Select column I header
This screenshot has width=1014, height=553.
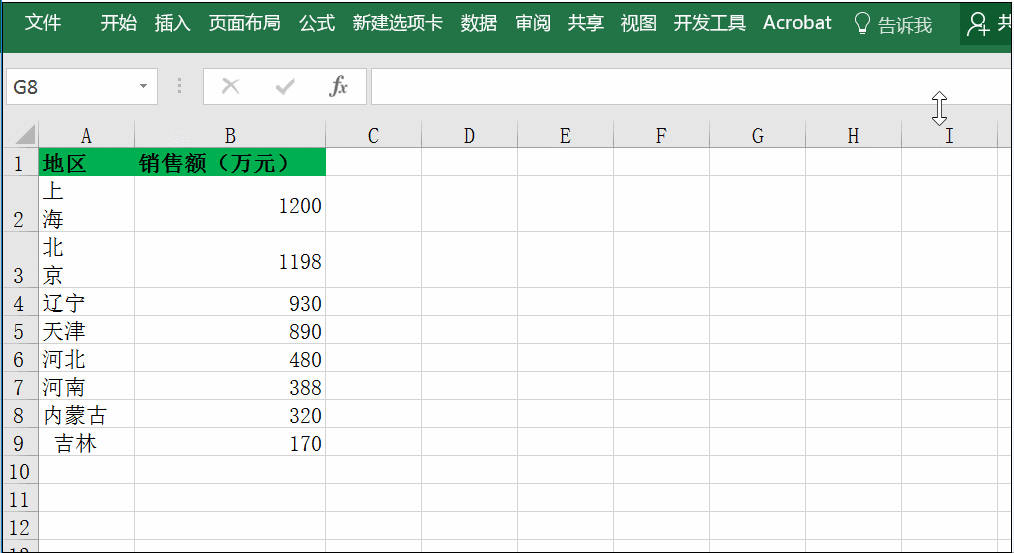click(x=949, y=136)
